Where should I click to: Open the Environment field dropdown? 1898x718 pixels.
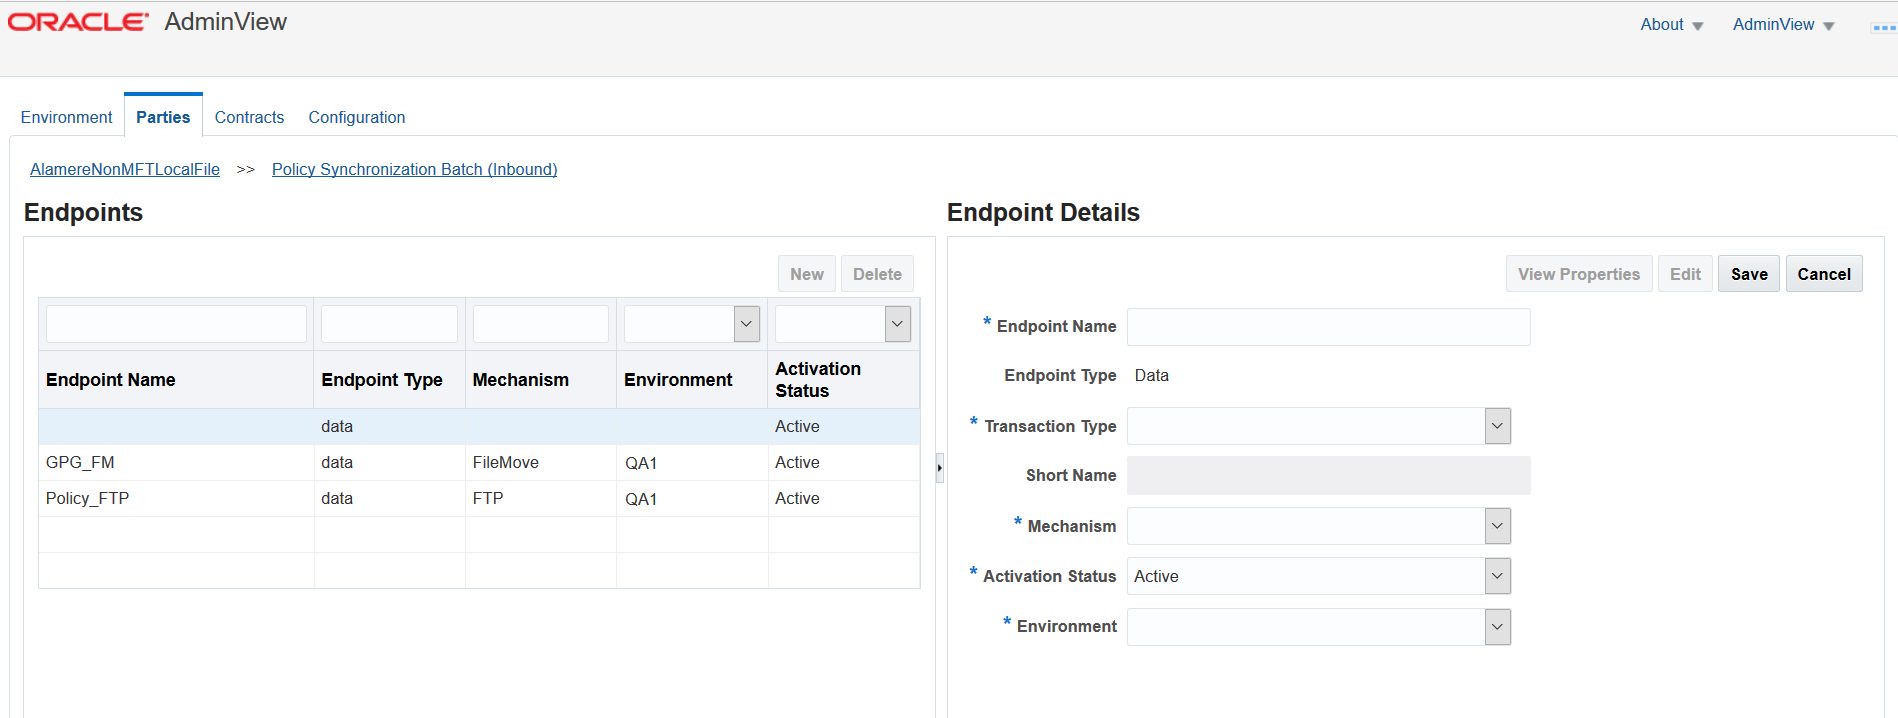point(1497,627)
